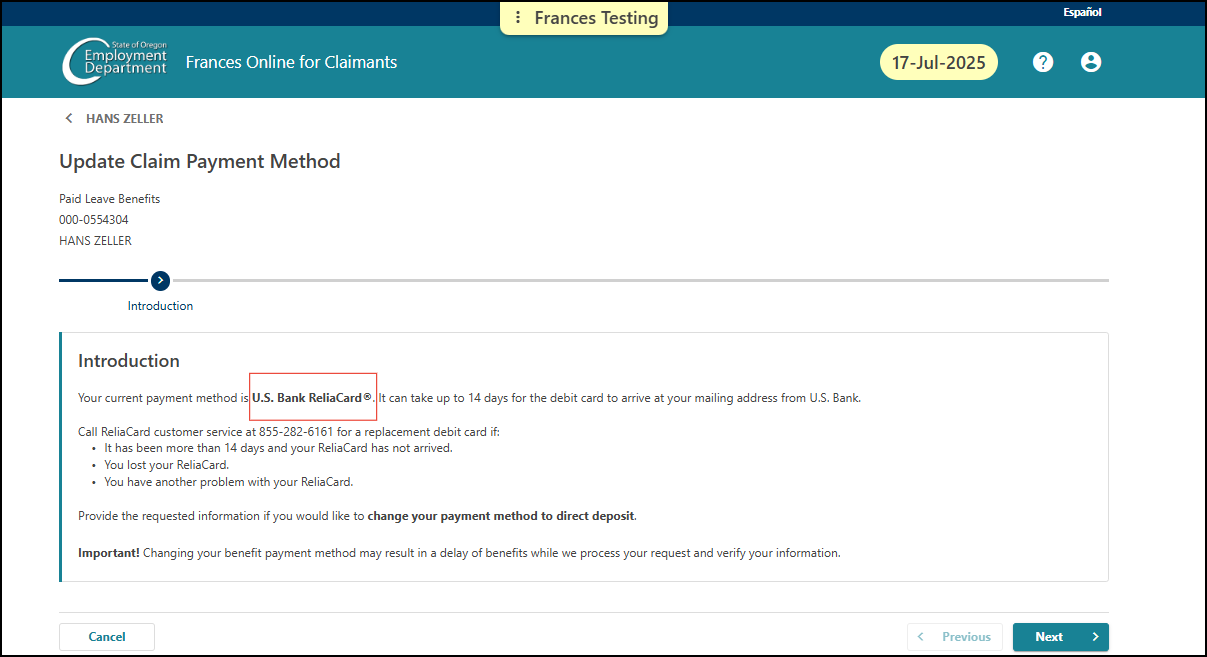Viewport: 1207px width, 657px height.
Task: Open the help question mark icon
Action: [1043, 62]
